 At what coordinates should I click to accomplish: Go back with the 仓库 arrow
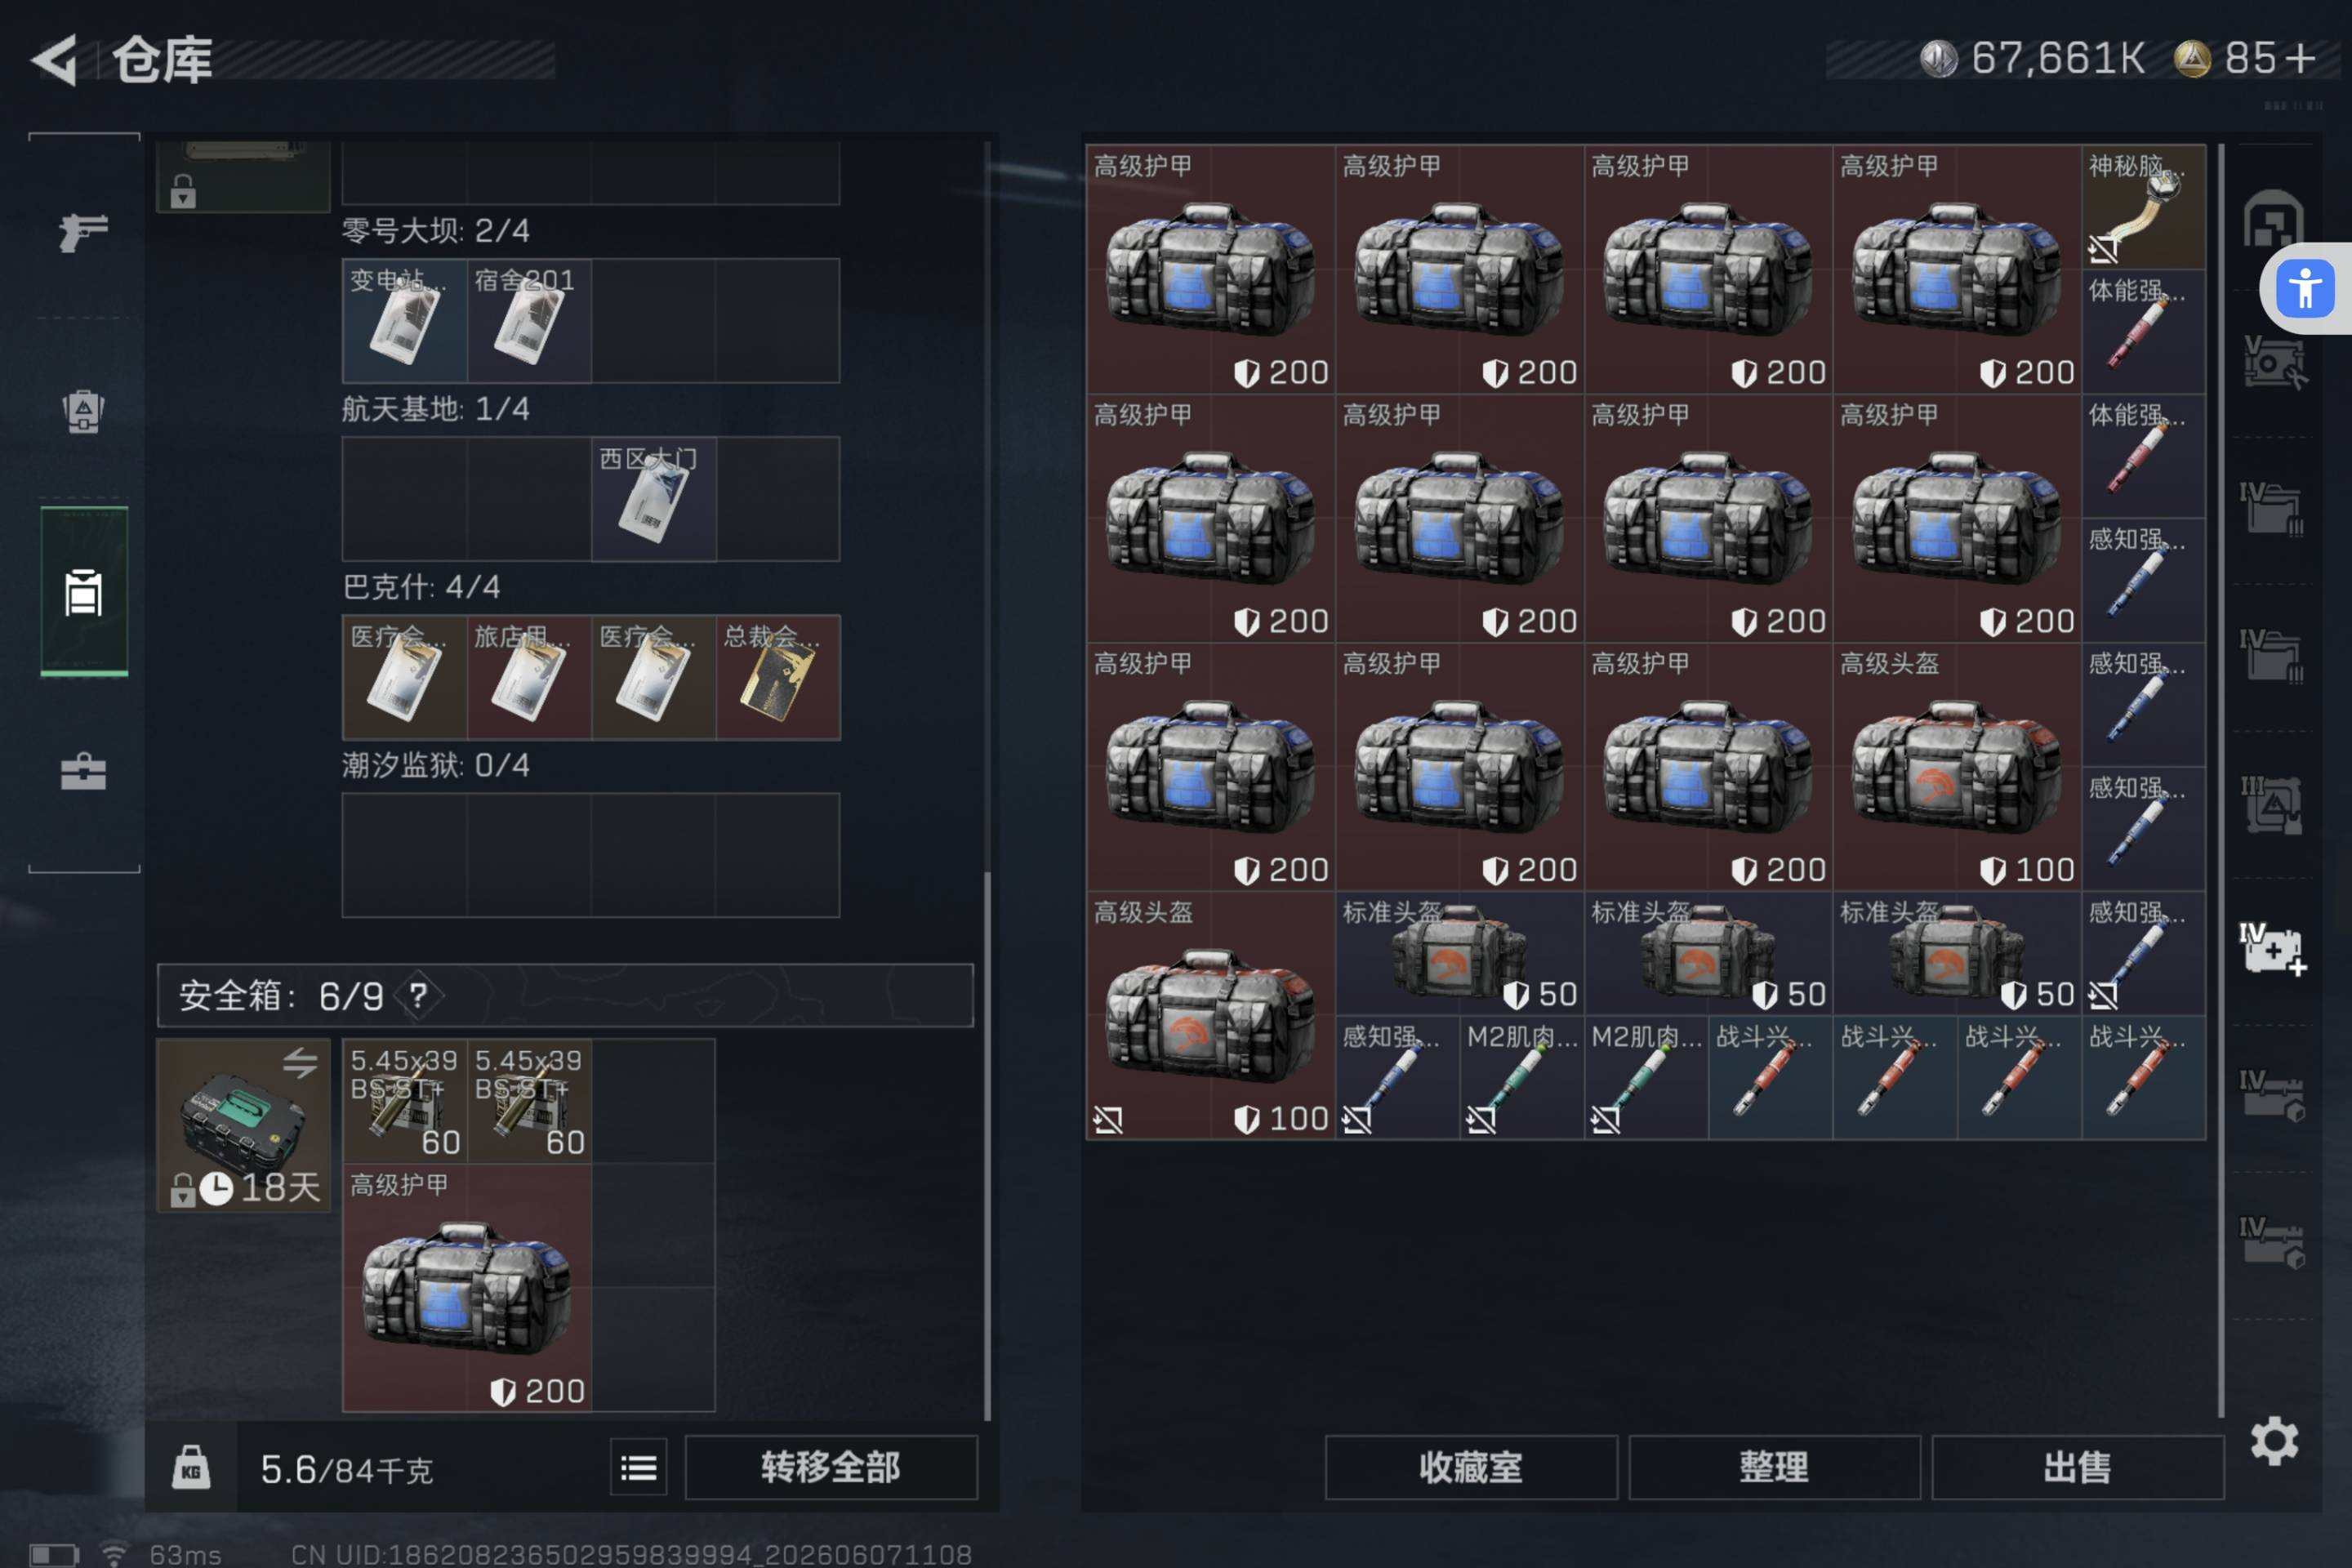point(55,60)
